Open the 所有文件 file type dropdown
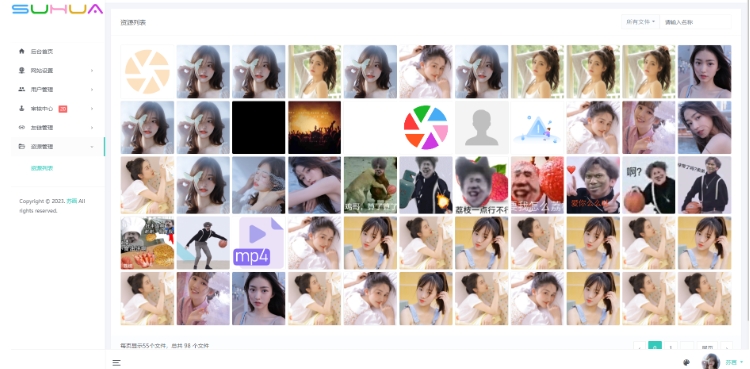The width and height of the screenshot is (750, 369). [640, 22]
